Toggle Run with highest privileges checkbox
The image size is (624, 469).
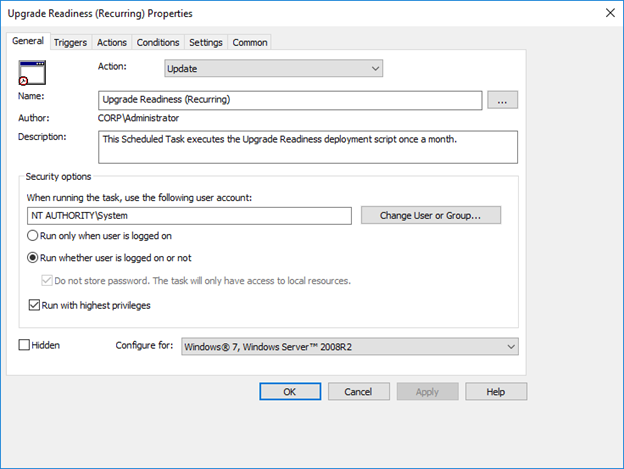pyautogui.click(x=34, y=305)
